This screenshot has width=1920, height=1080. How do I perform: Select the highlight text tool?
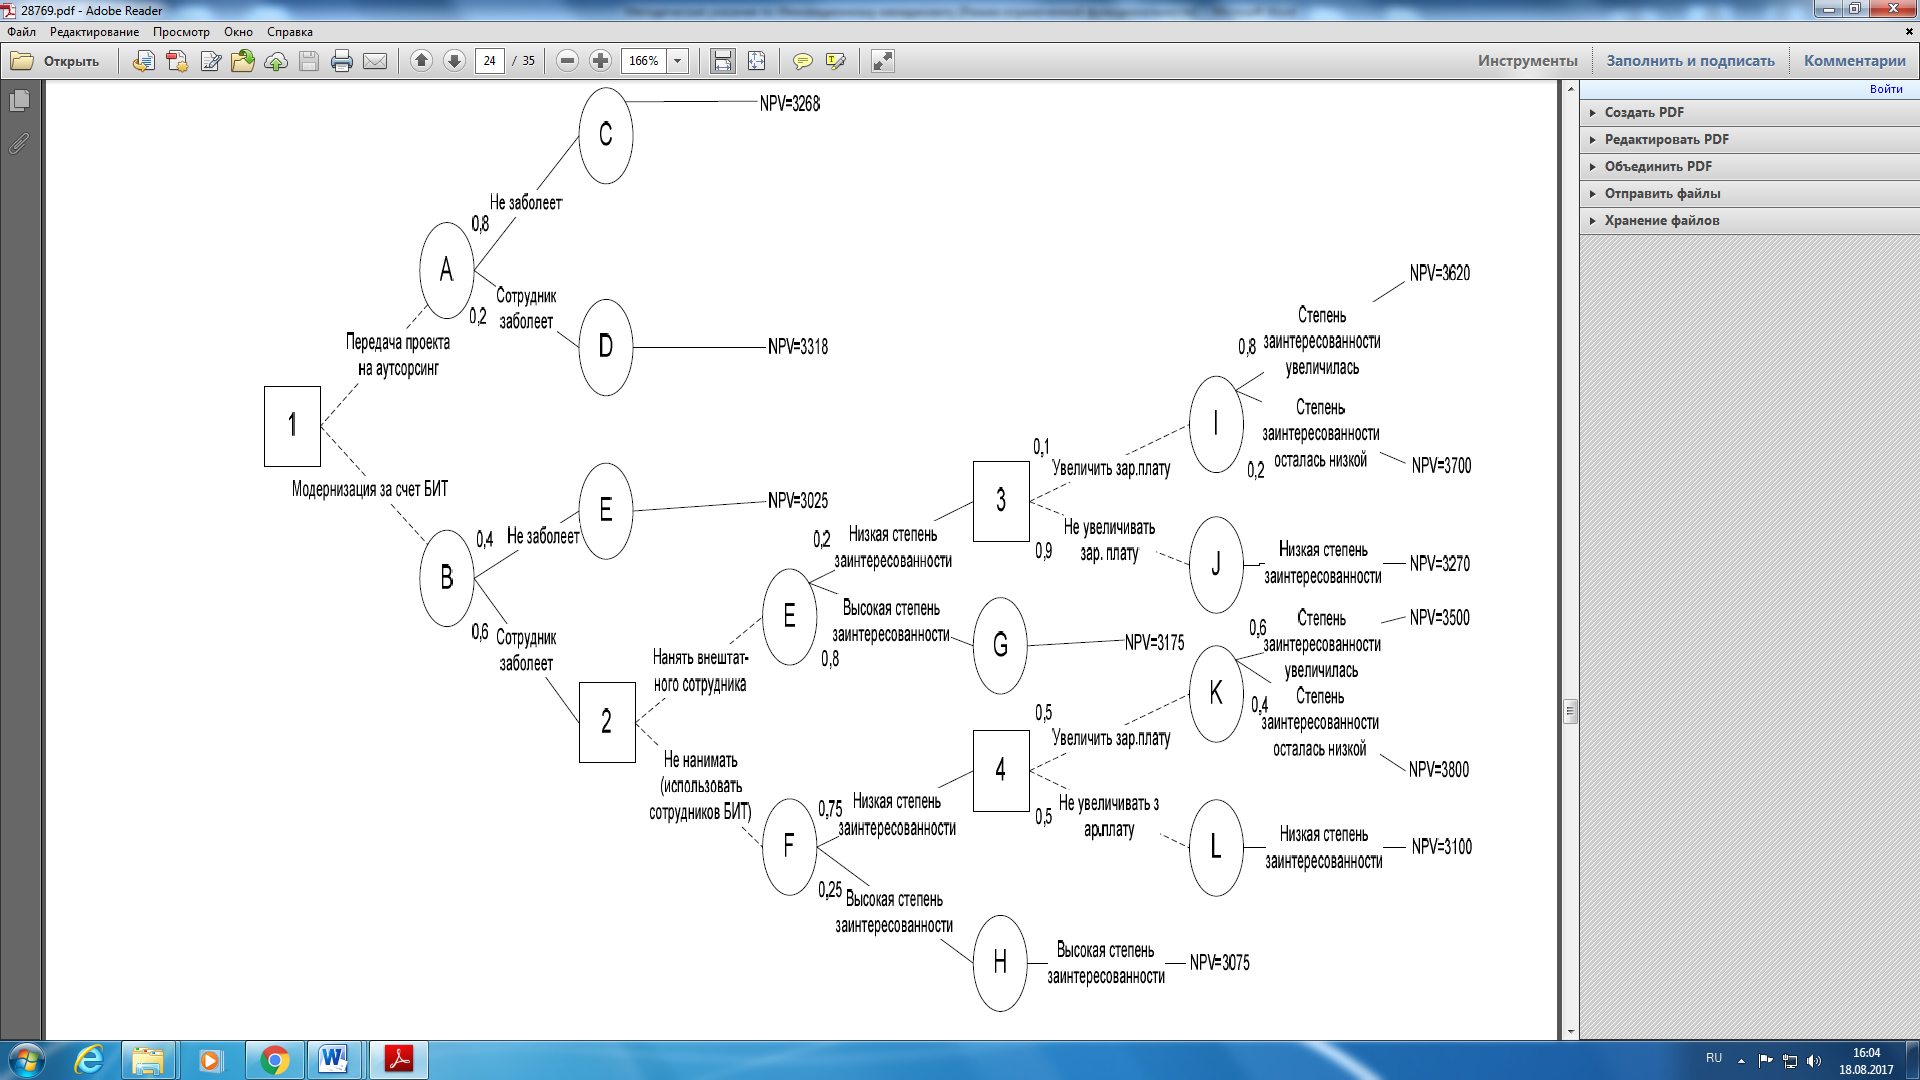point(835,61)
